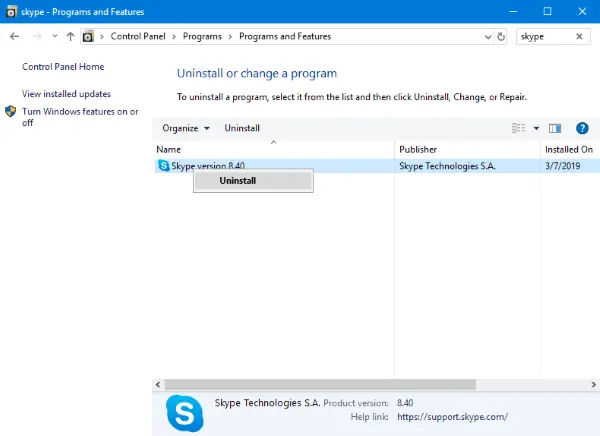Screen dimensions: 600x436
Task: Click the 3/7/2019 installed date cell
Action: tap(562, 166)
